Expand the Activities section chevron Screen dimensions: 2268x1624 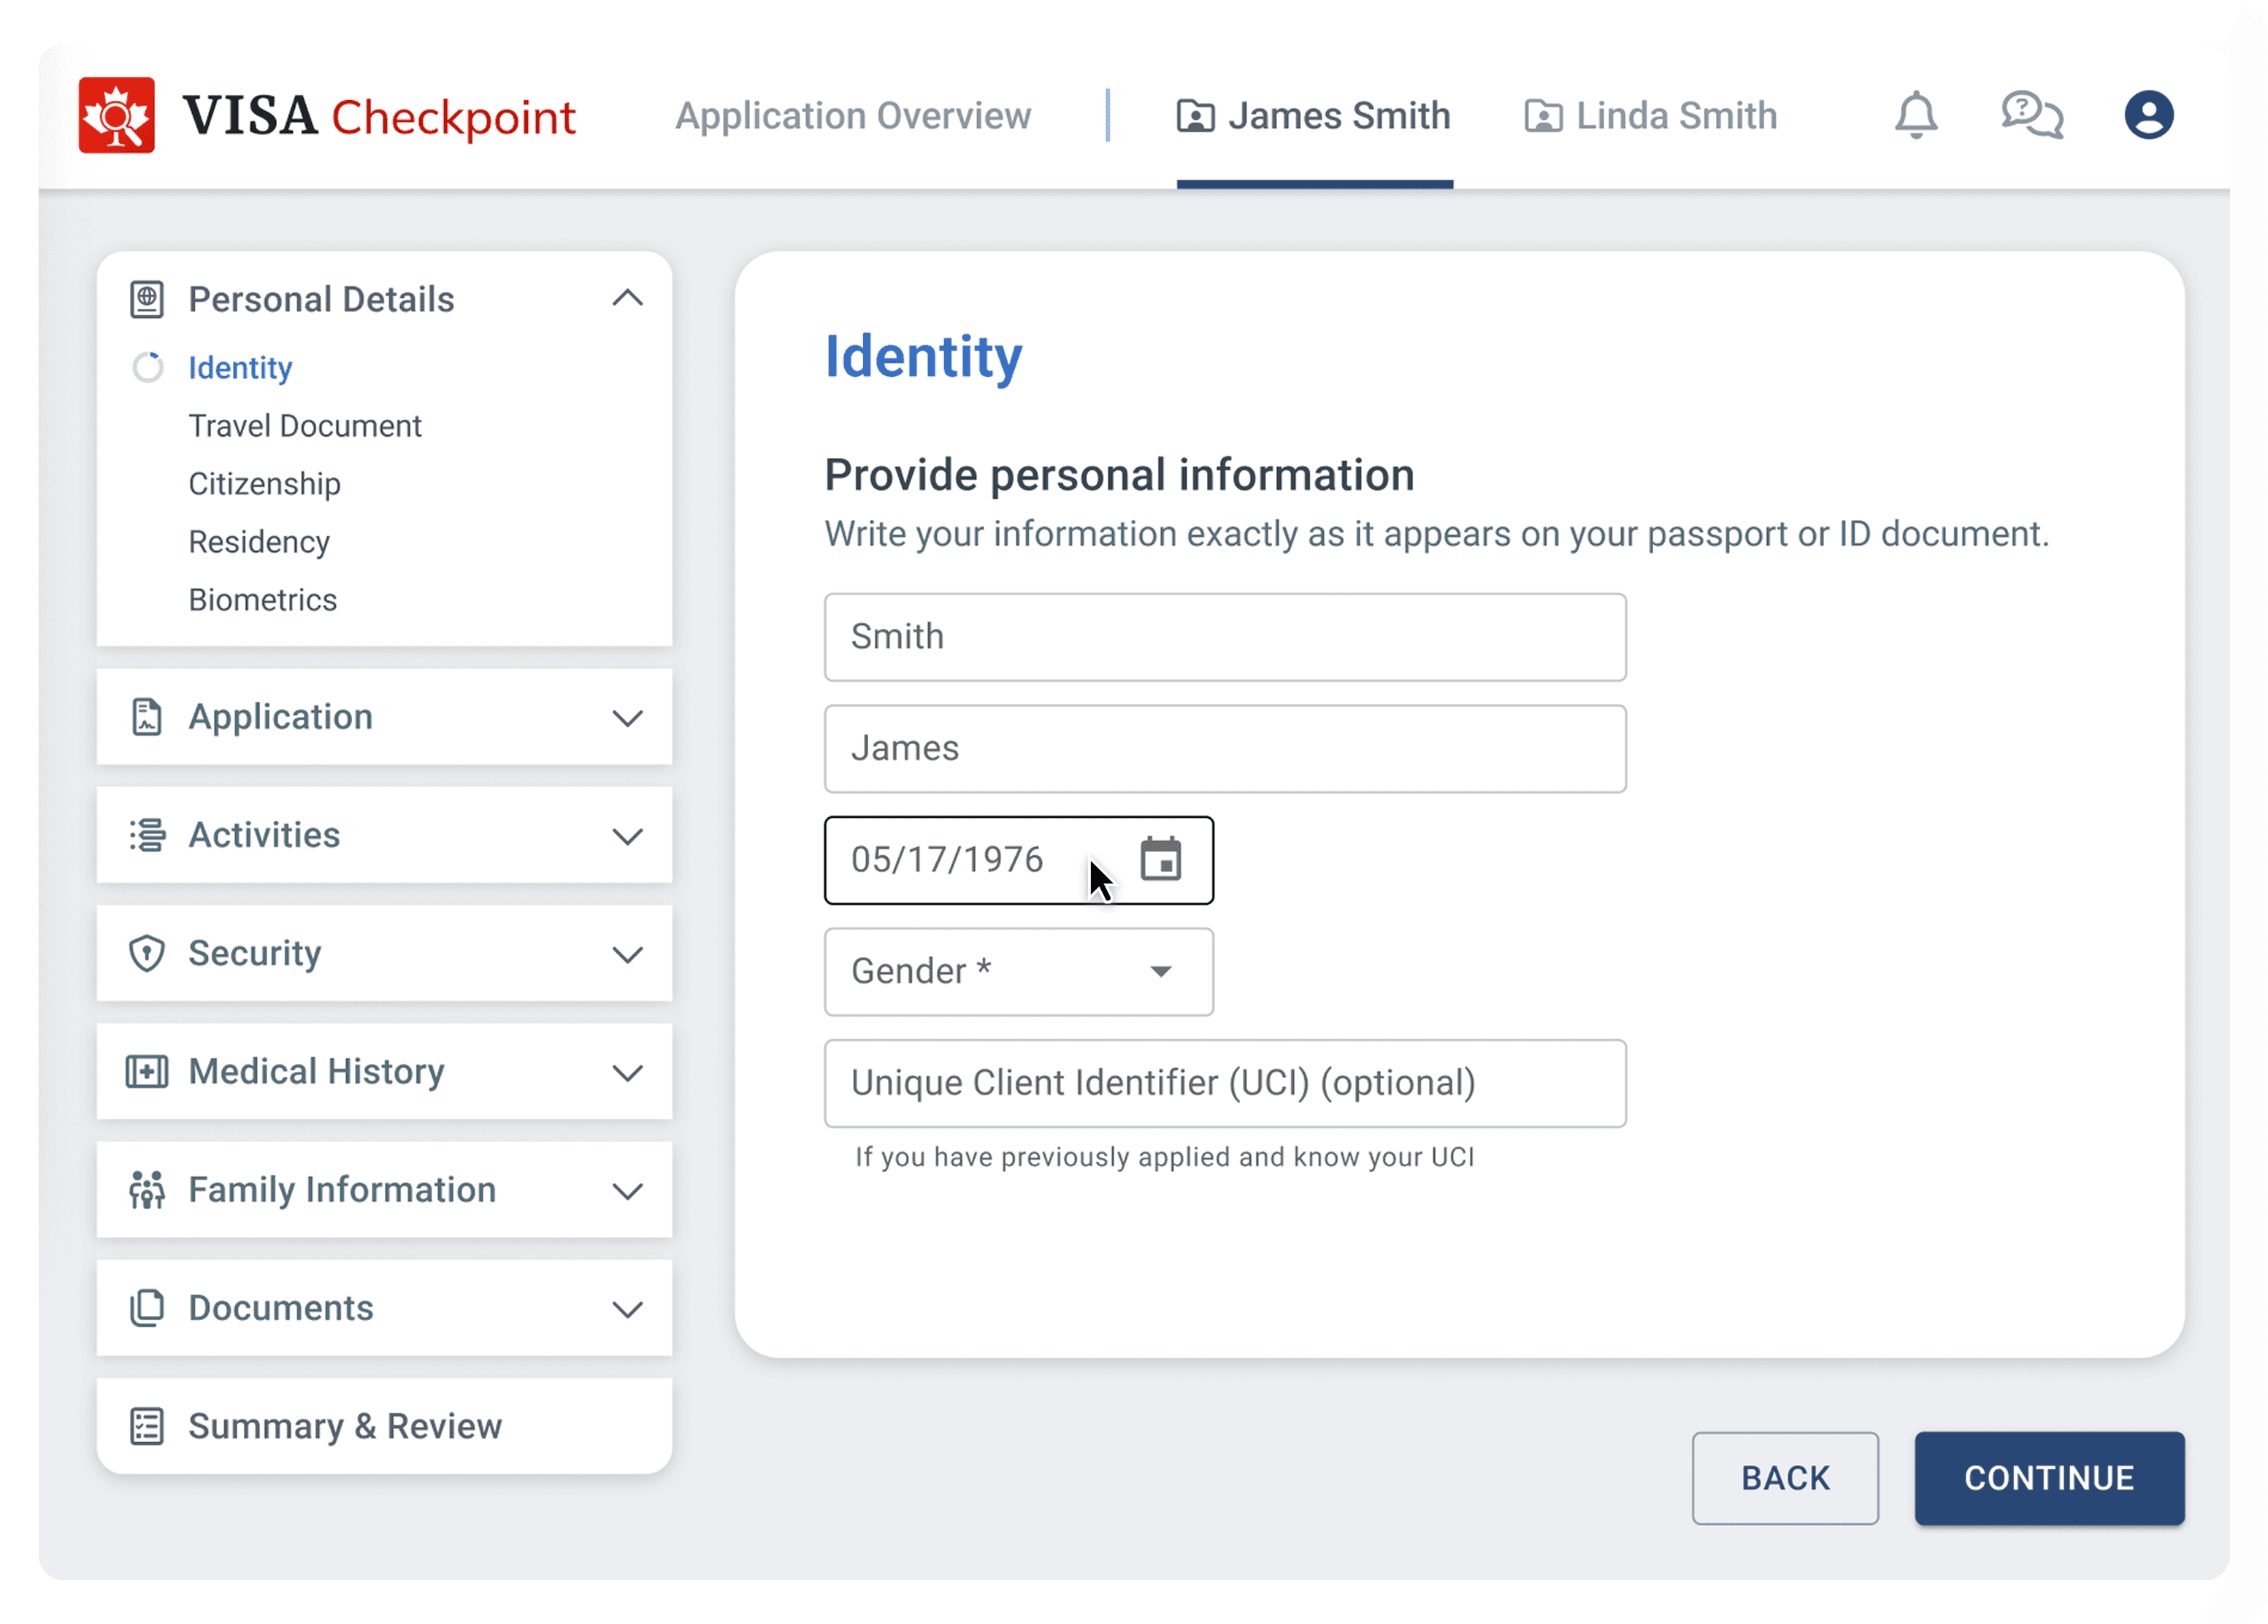(x=627, y=836)
